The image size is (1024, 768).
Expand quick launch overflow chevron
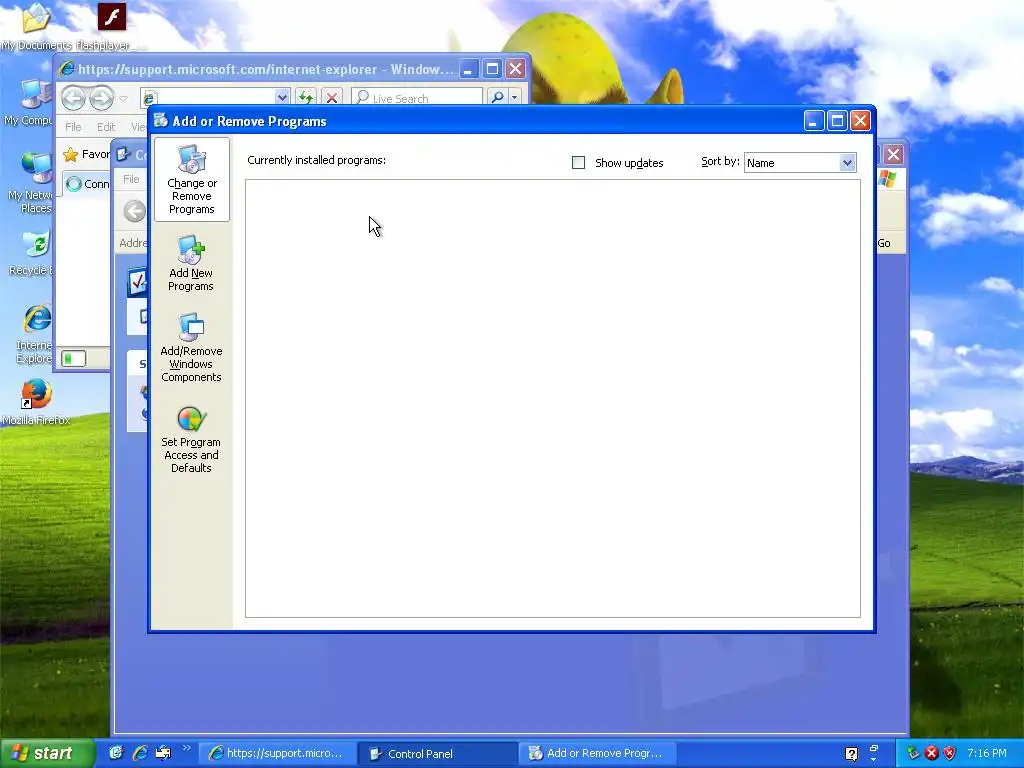[x=186, y=748]
